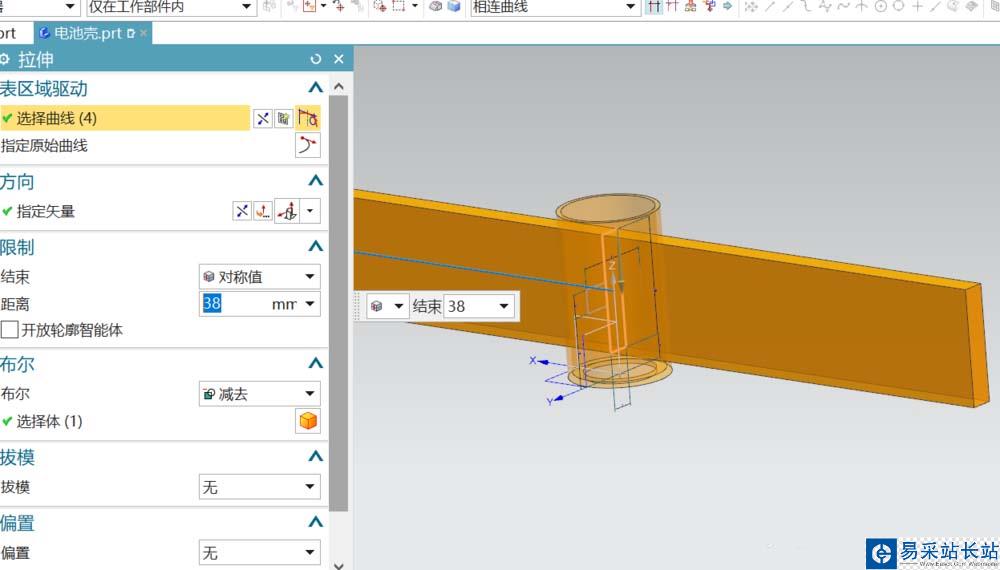Toggle the snap end point icon

click(x=770, y=7)
